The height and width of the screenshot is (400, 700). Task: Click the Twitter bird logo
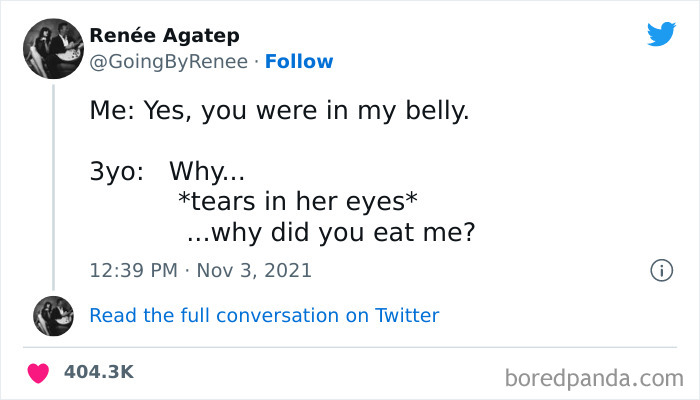click(x=661, y=34)
